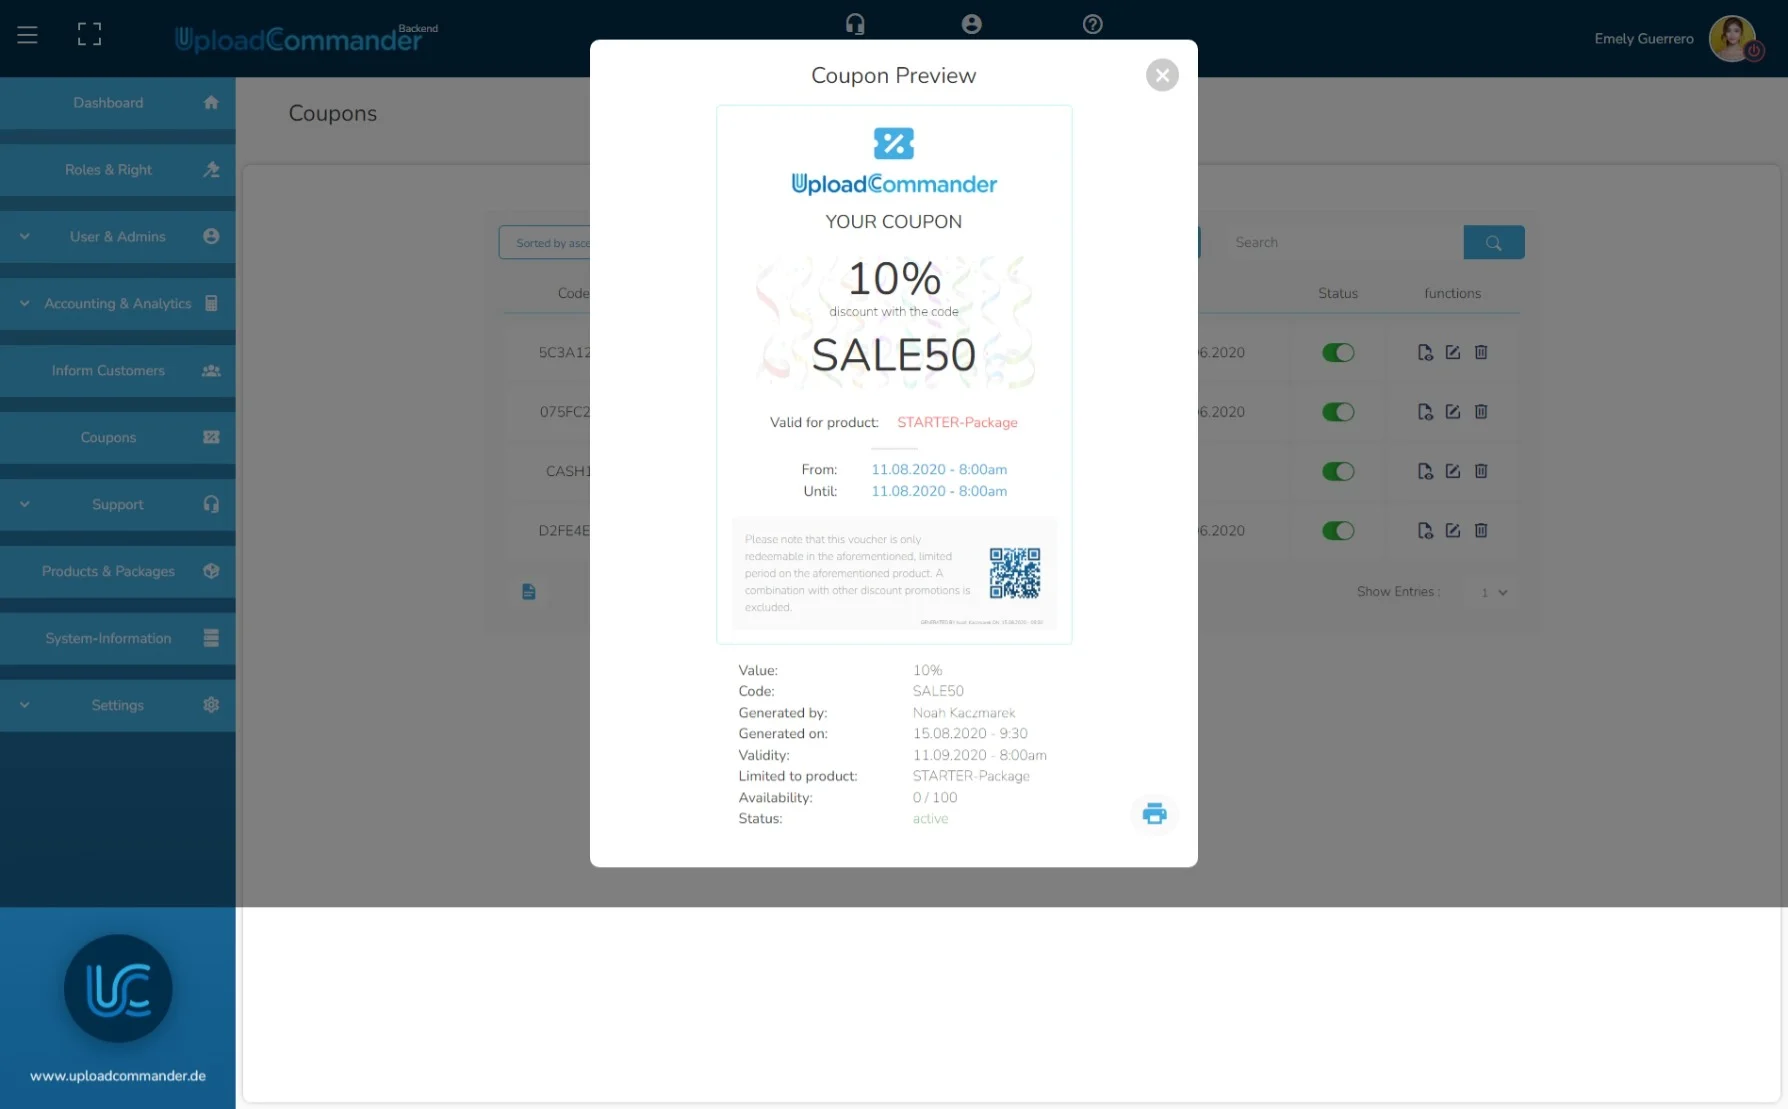Edit coupon D2FE4E with pencil icon
This screenshot has width=1788, height=1109.
tap(1453, 531)
